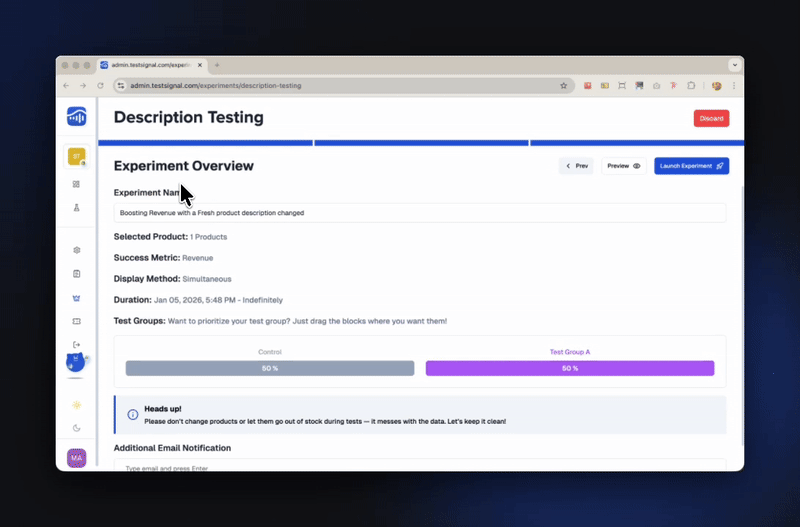Expand the browser tab search chevron

[735, 65]
